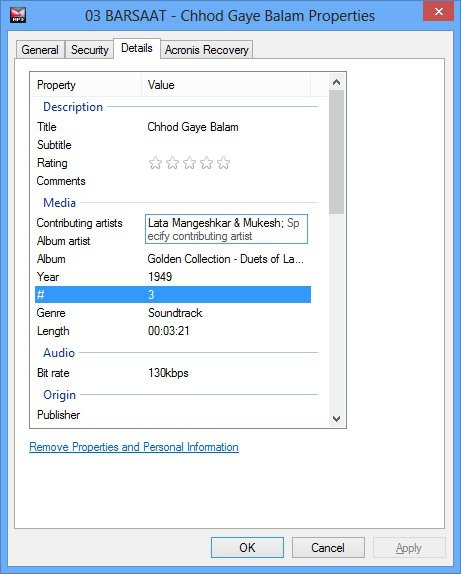
Task: Close the Properties dialog
Action: 438,11
